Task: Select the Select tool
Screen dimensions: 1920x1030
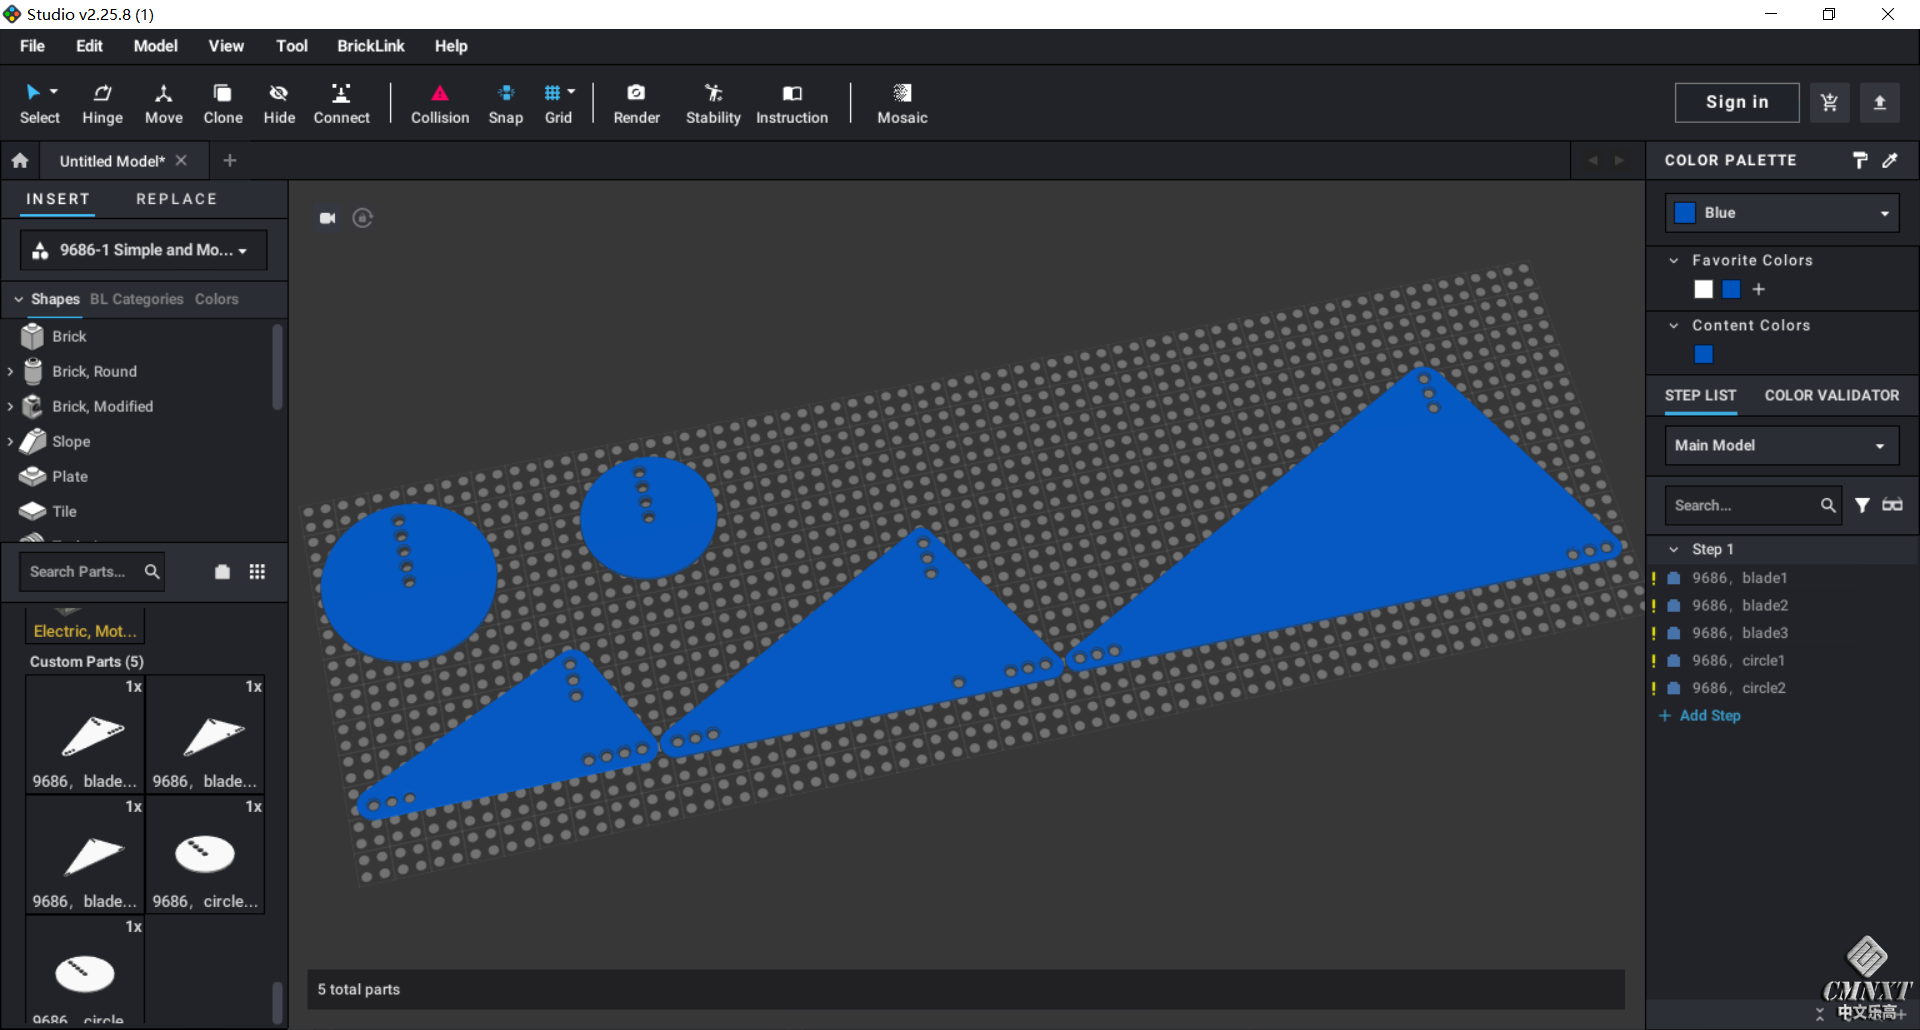Action: (x=39, y=104)
